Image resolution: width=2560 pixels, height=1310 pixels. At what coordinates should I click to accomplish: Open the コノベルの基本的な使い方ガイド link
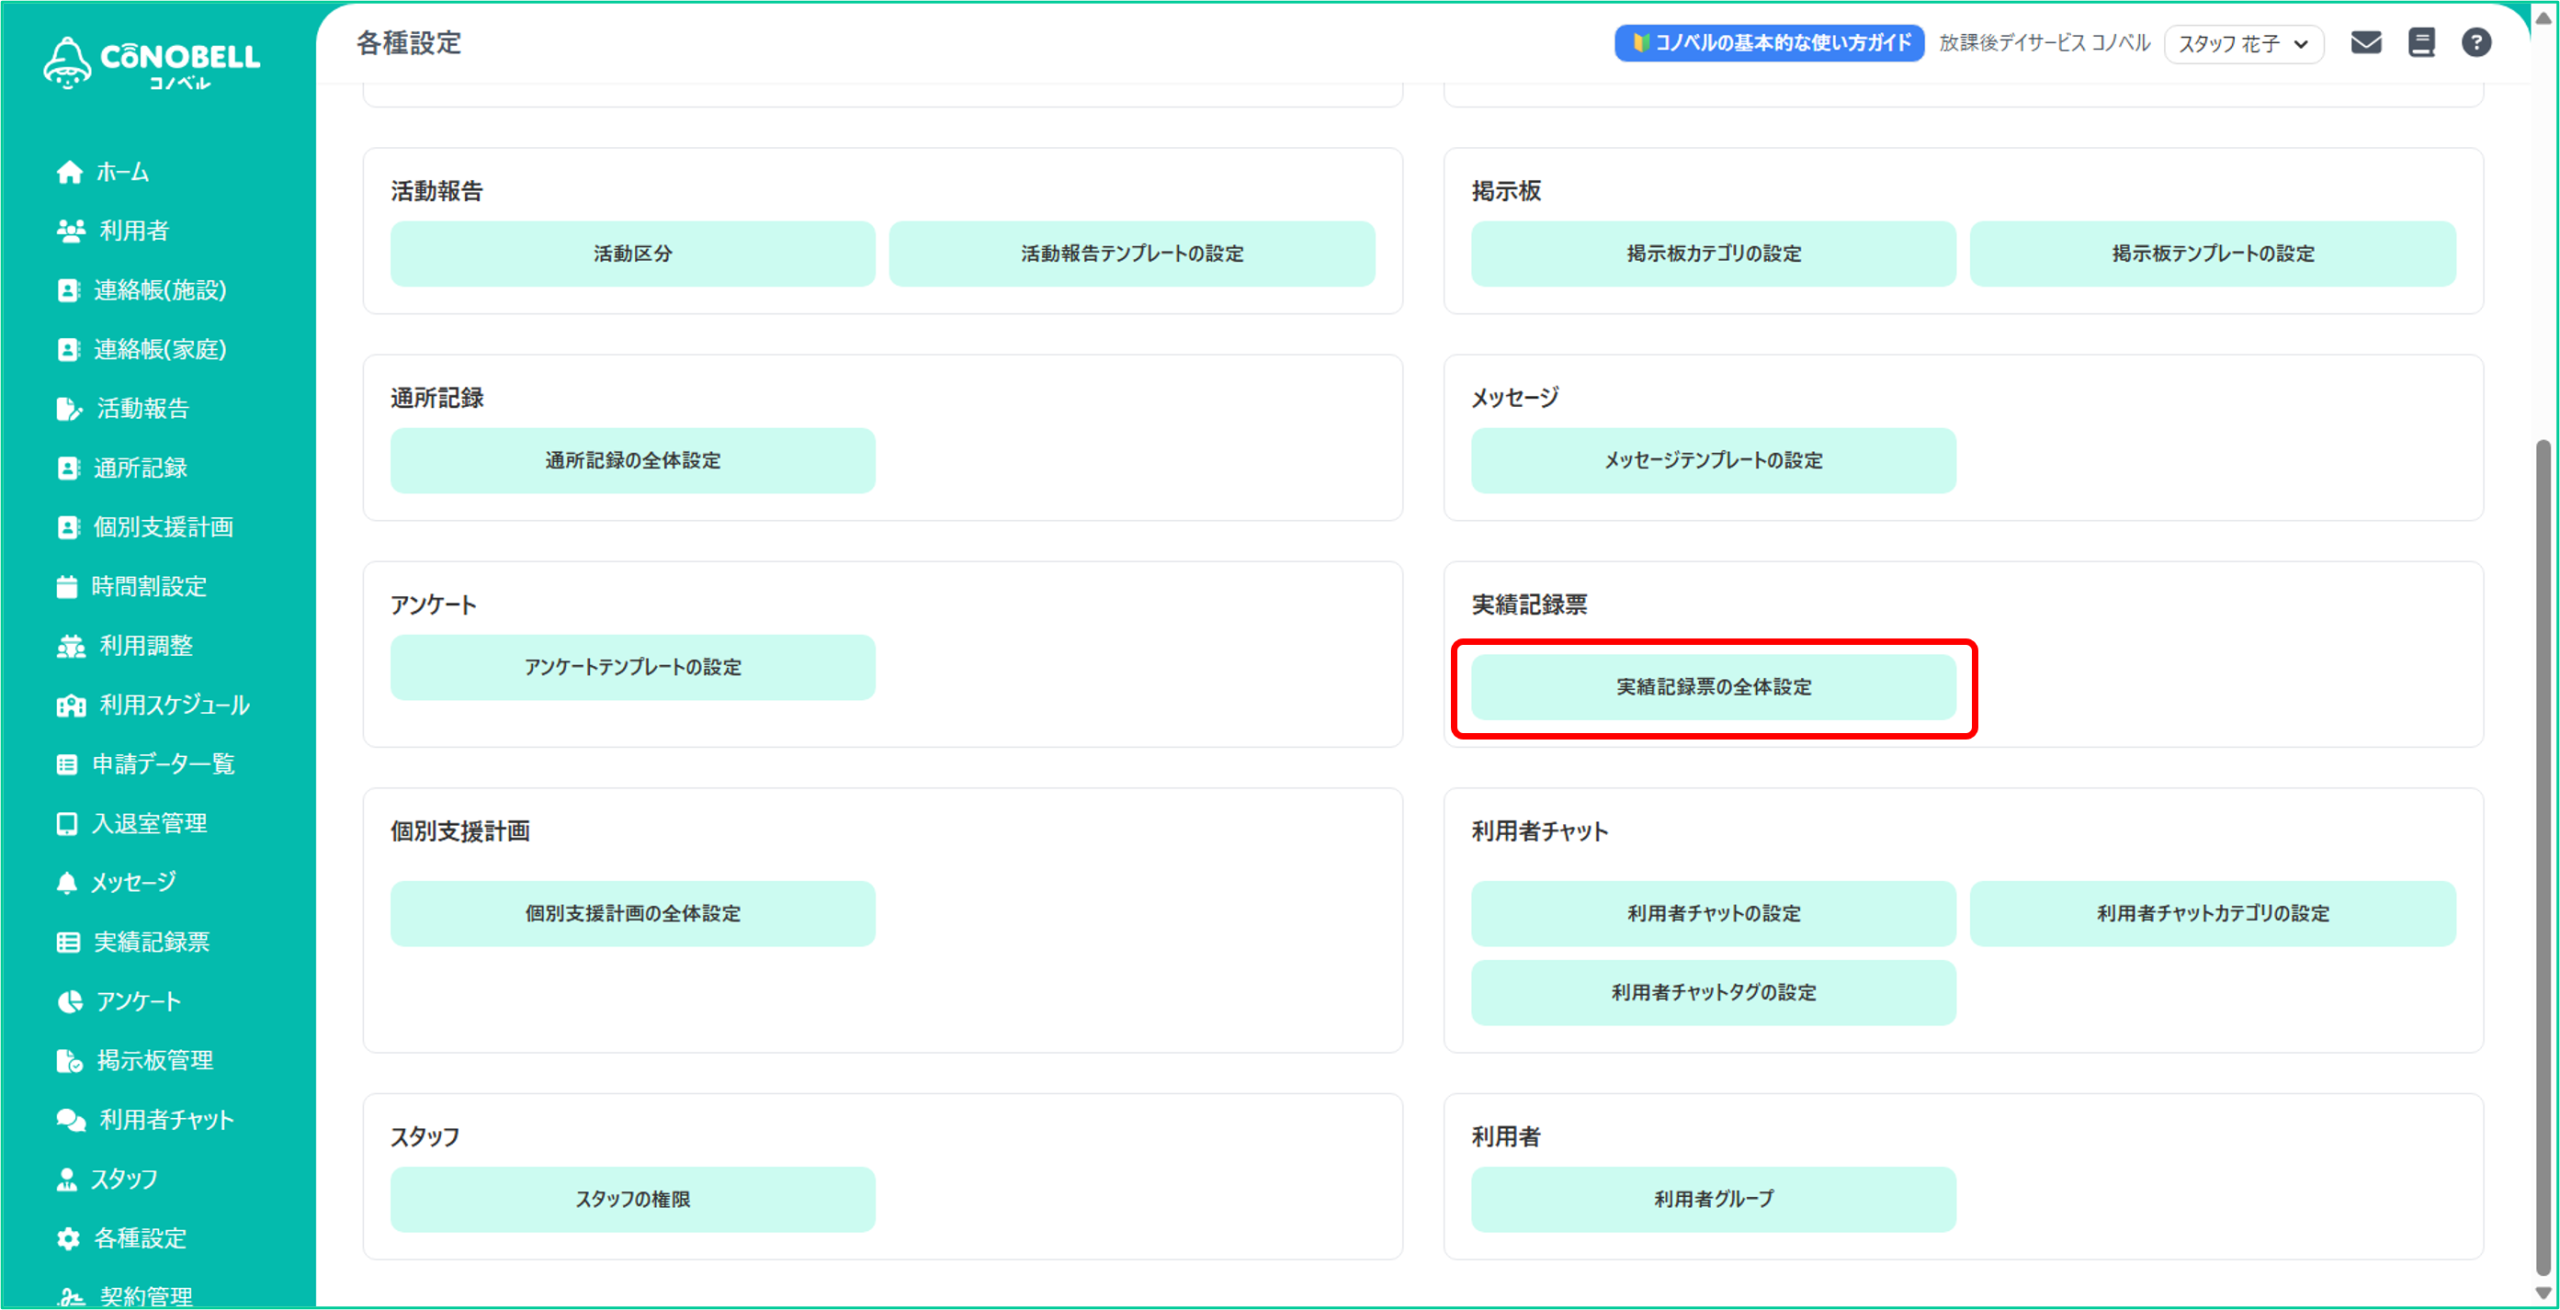pos(1769,43)
